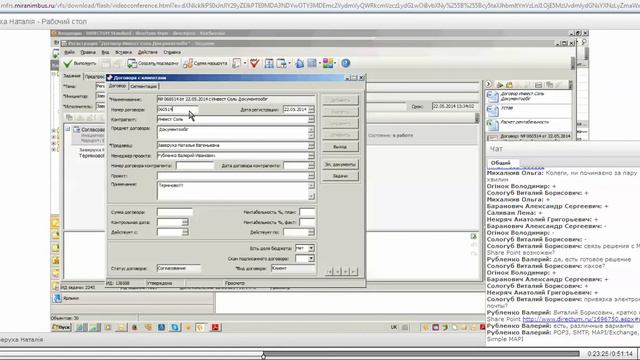Select the Задание tab in task window
The width and height of the screenshot is (640, 360).
[72, 76]
